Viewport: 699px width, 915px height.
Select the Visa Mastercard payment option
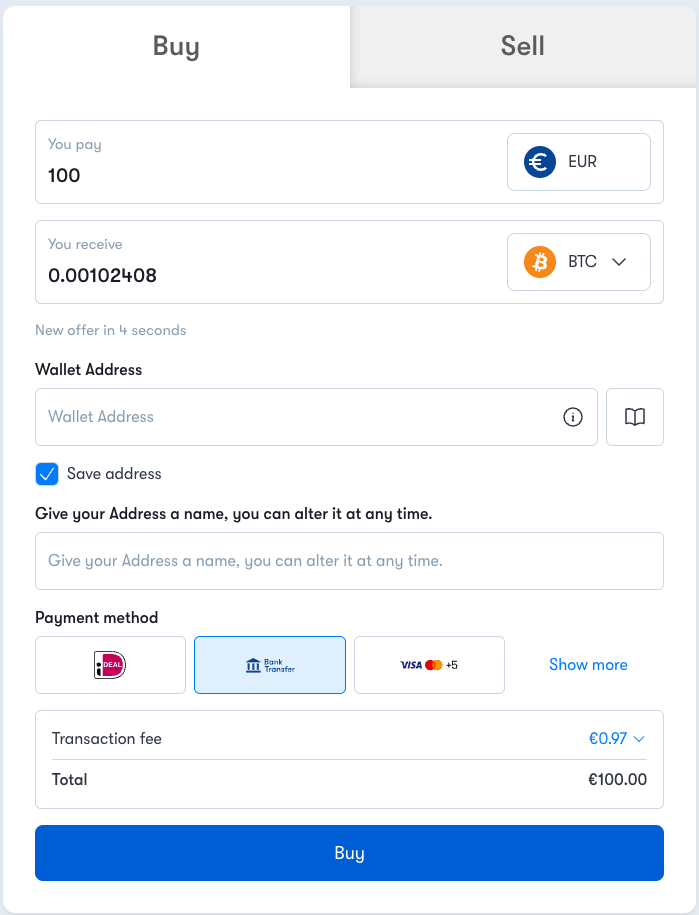(x=429, y=665)
